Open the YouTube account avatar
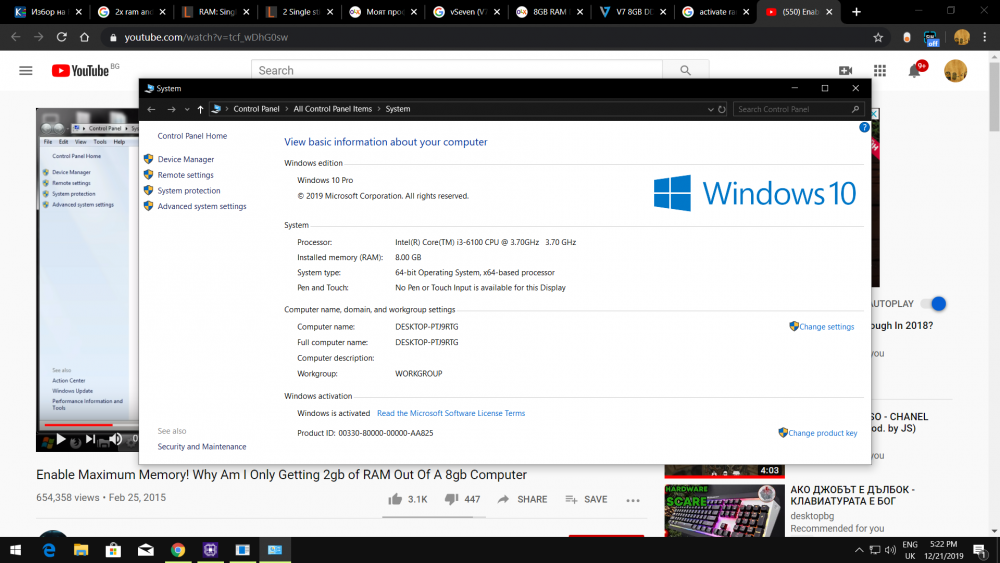Viewport: 1000px width, 563px height. point(955,71)
